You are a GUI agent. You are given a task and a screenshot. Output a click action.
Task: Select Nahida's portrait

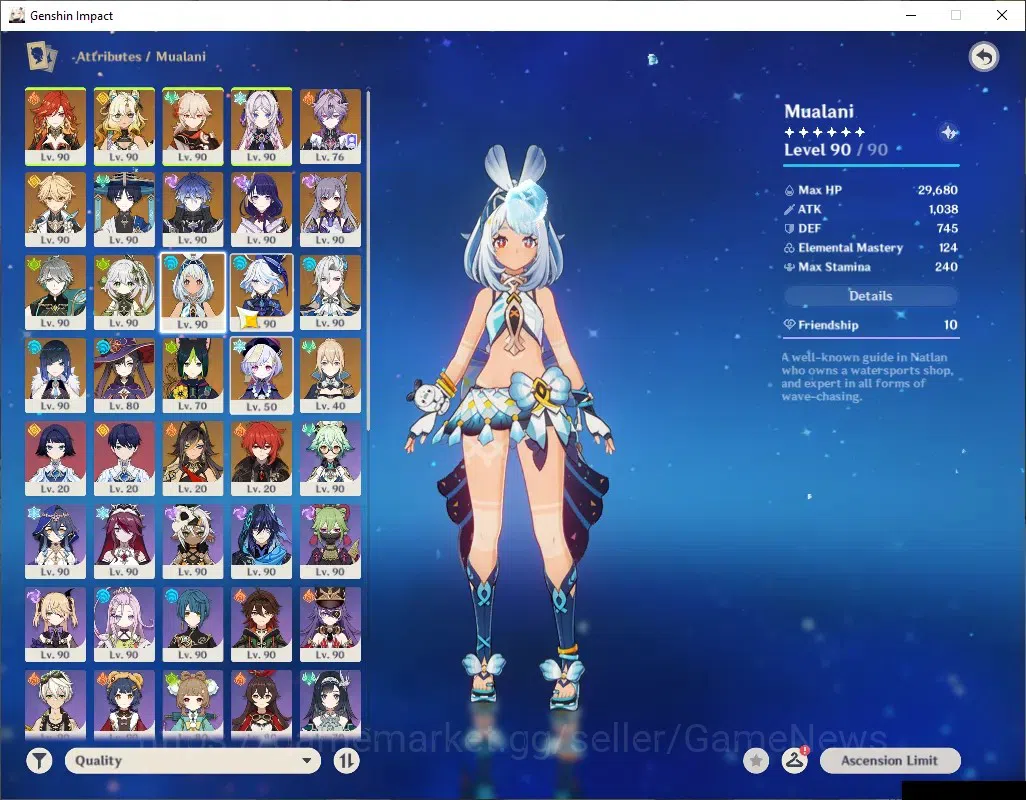124,293
